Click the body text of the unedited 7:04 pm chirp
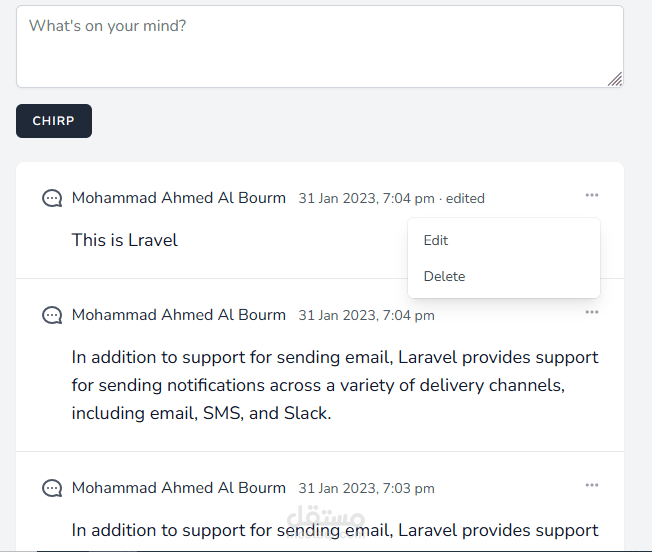This screenshot has height=552, width=652. tap(335, 385)
